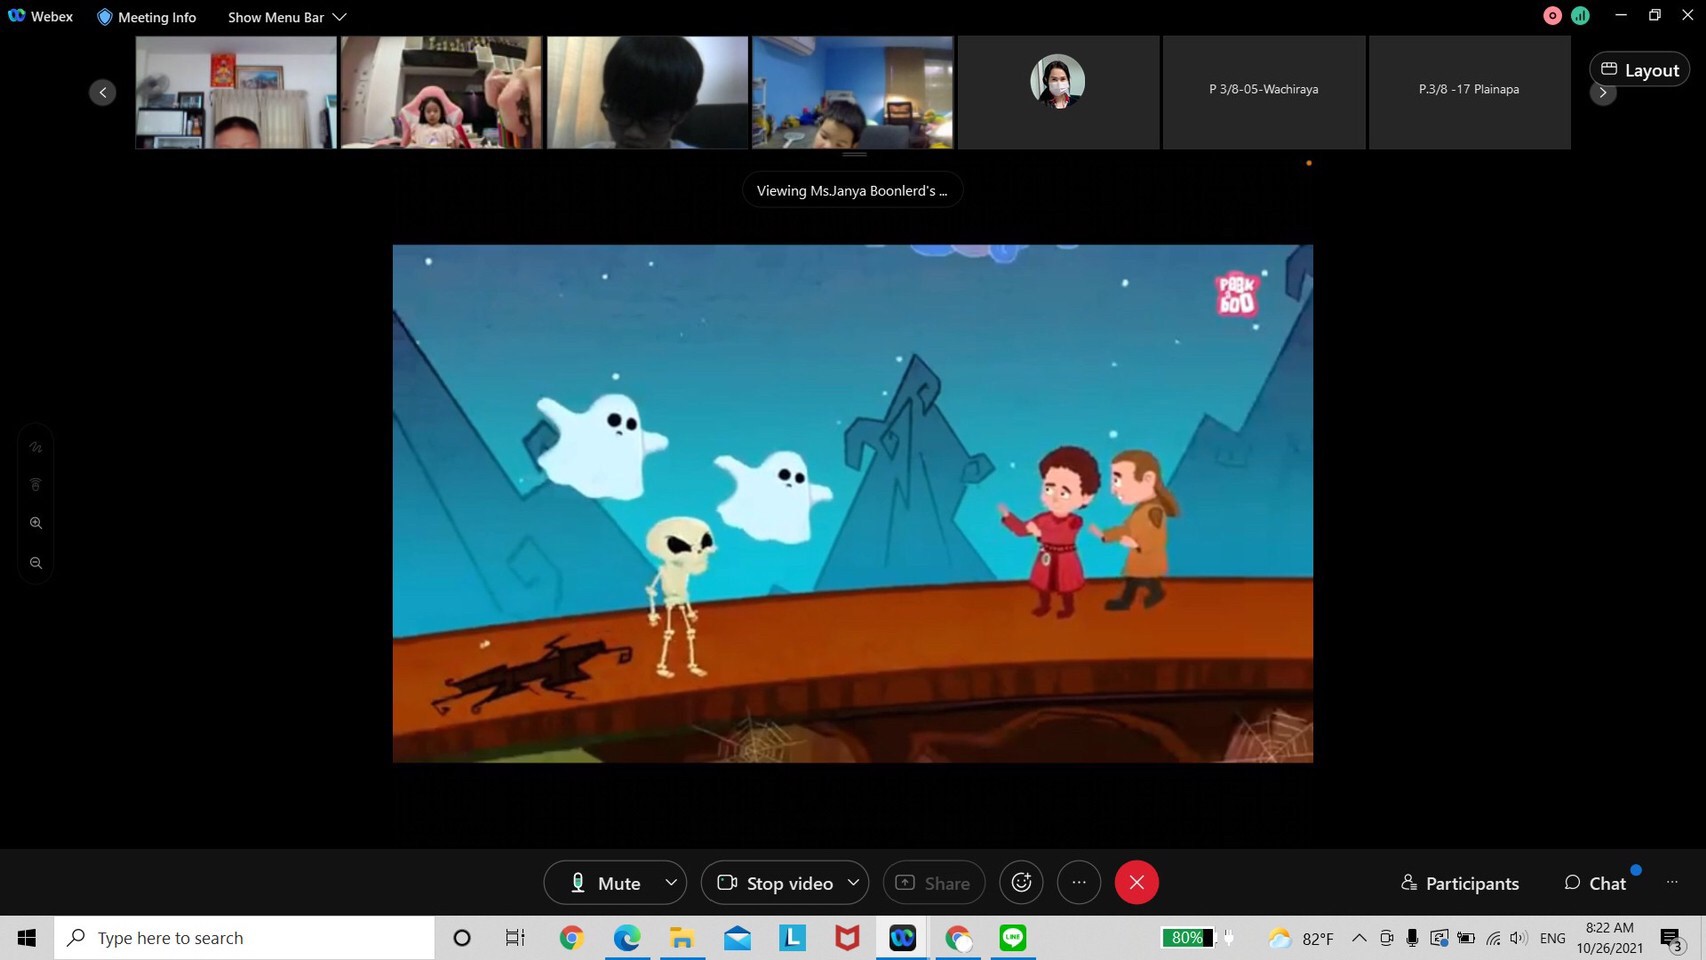Image resolution: width=1706 pixels, height=960 pixels.
Task: Select the P.3/8 -17 Plainapa participant tile
Action: click(x=1469, y=92)
